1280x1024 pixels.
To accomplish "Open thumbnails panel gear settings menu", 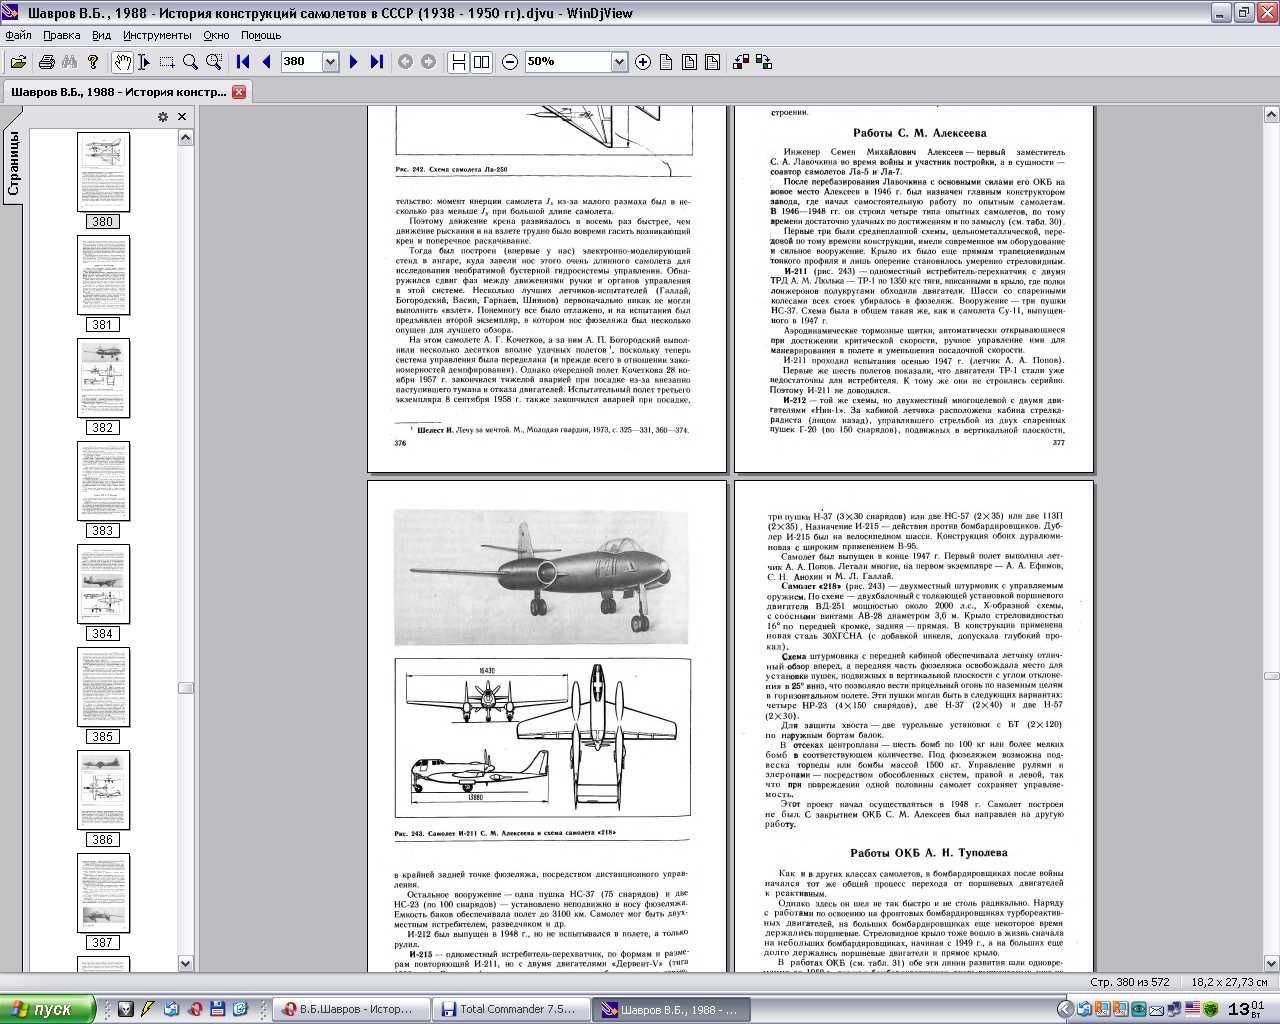I will 163,117.
